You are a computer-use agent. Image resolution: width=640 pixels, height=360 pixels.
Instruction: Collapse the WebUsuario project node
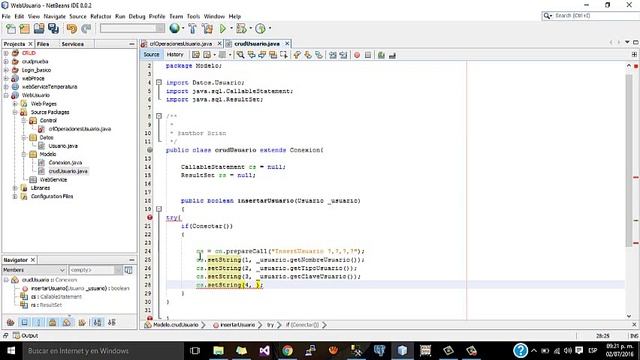6,95
